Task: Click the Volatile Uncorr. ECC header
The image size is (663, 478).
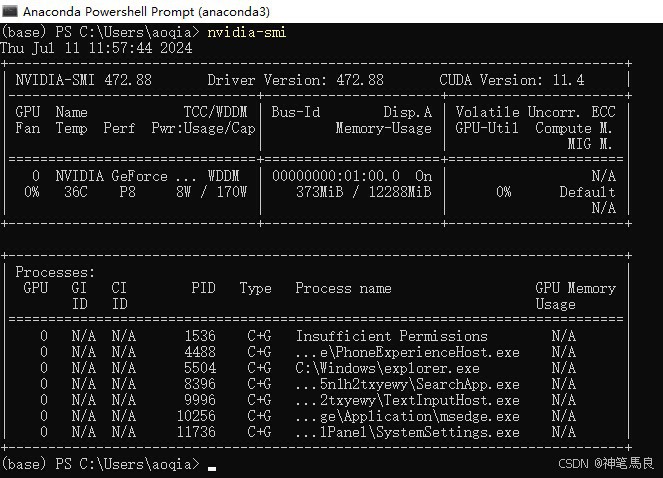Action: click(x=535, y=112)
